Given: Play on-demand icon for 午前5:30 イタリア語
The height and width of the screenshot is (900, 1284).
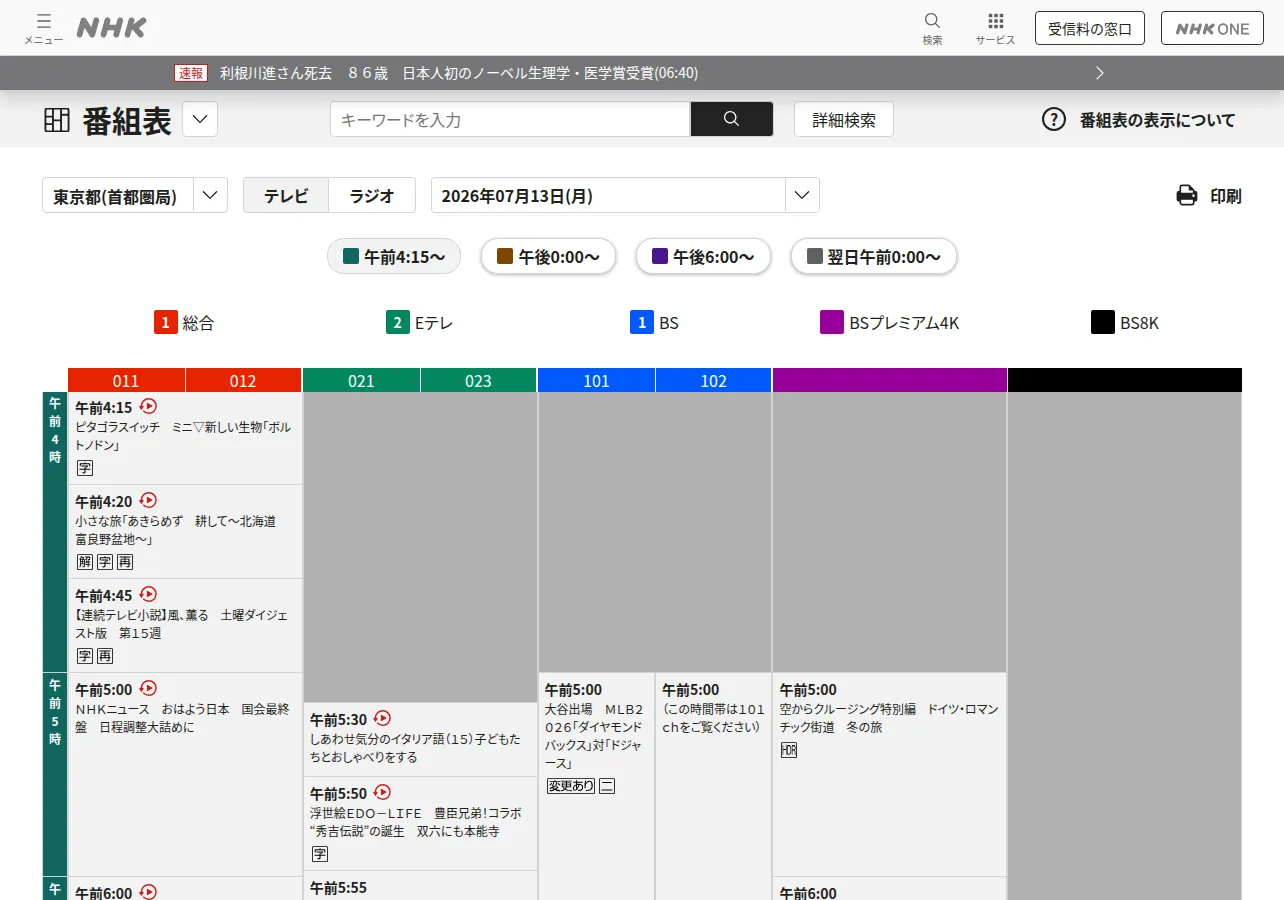Looking at the screenshot, I should click(382, 718).
